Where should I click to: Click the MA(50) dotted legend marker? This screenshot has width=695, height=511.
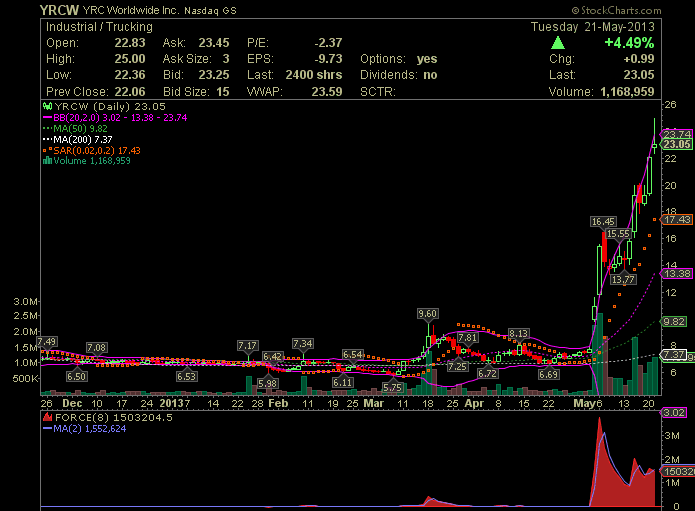click(x=46, y=127)
